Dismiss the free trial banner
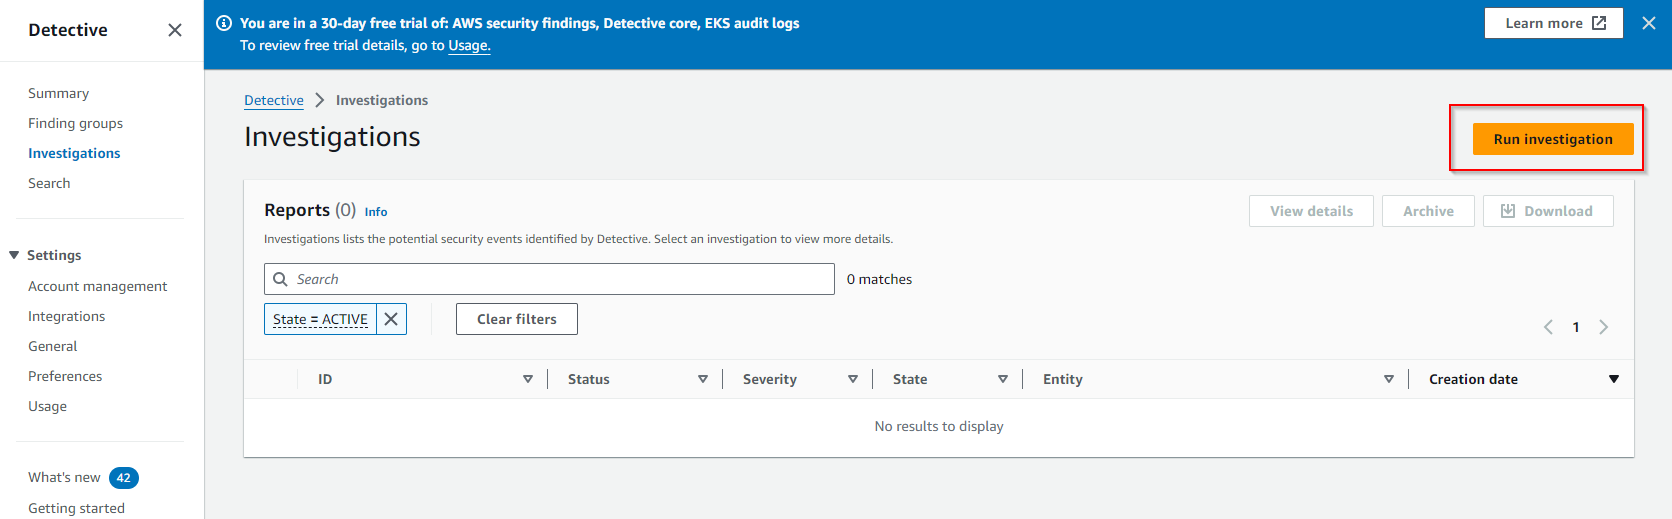The height and width of the screenshot is (519, 1672). point(1648,23)
